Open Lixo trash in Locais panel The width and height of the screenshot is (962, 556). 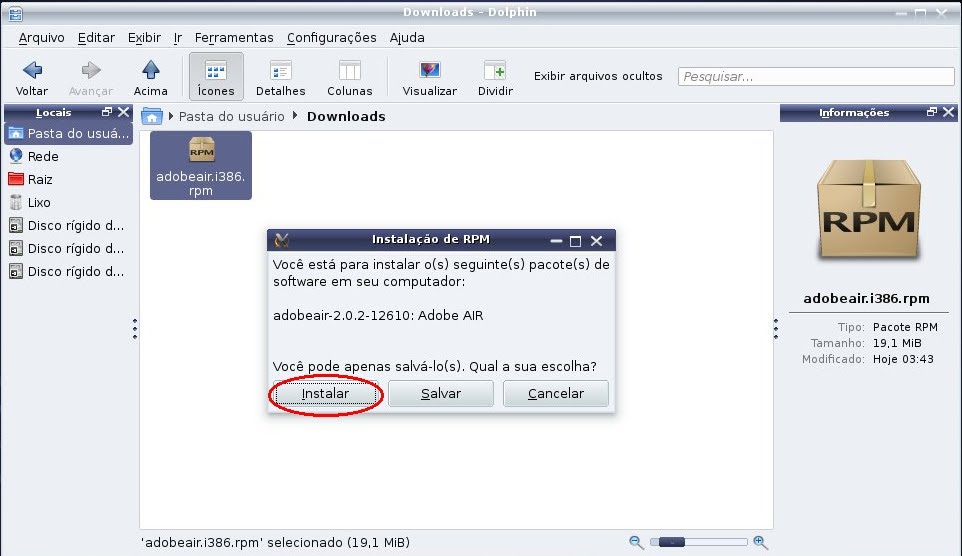(x=69, y=203)
